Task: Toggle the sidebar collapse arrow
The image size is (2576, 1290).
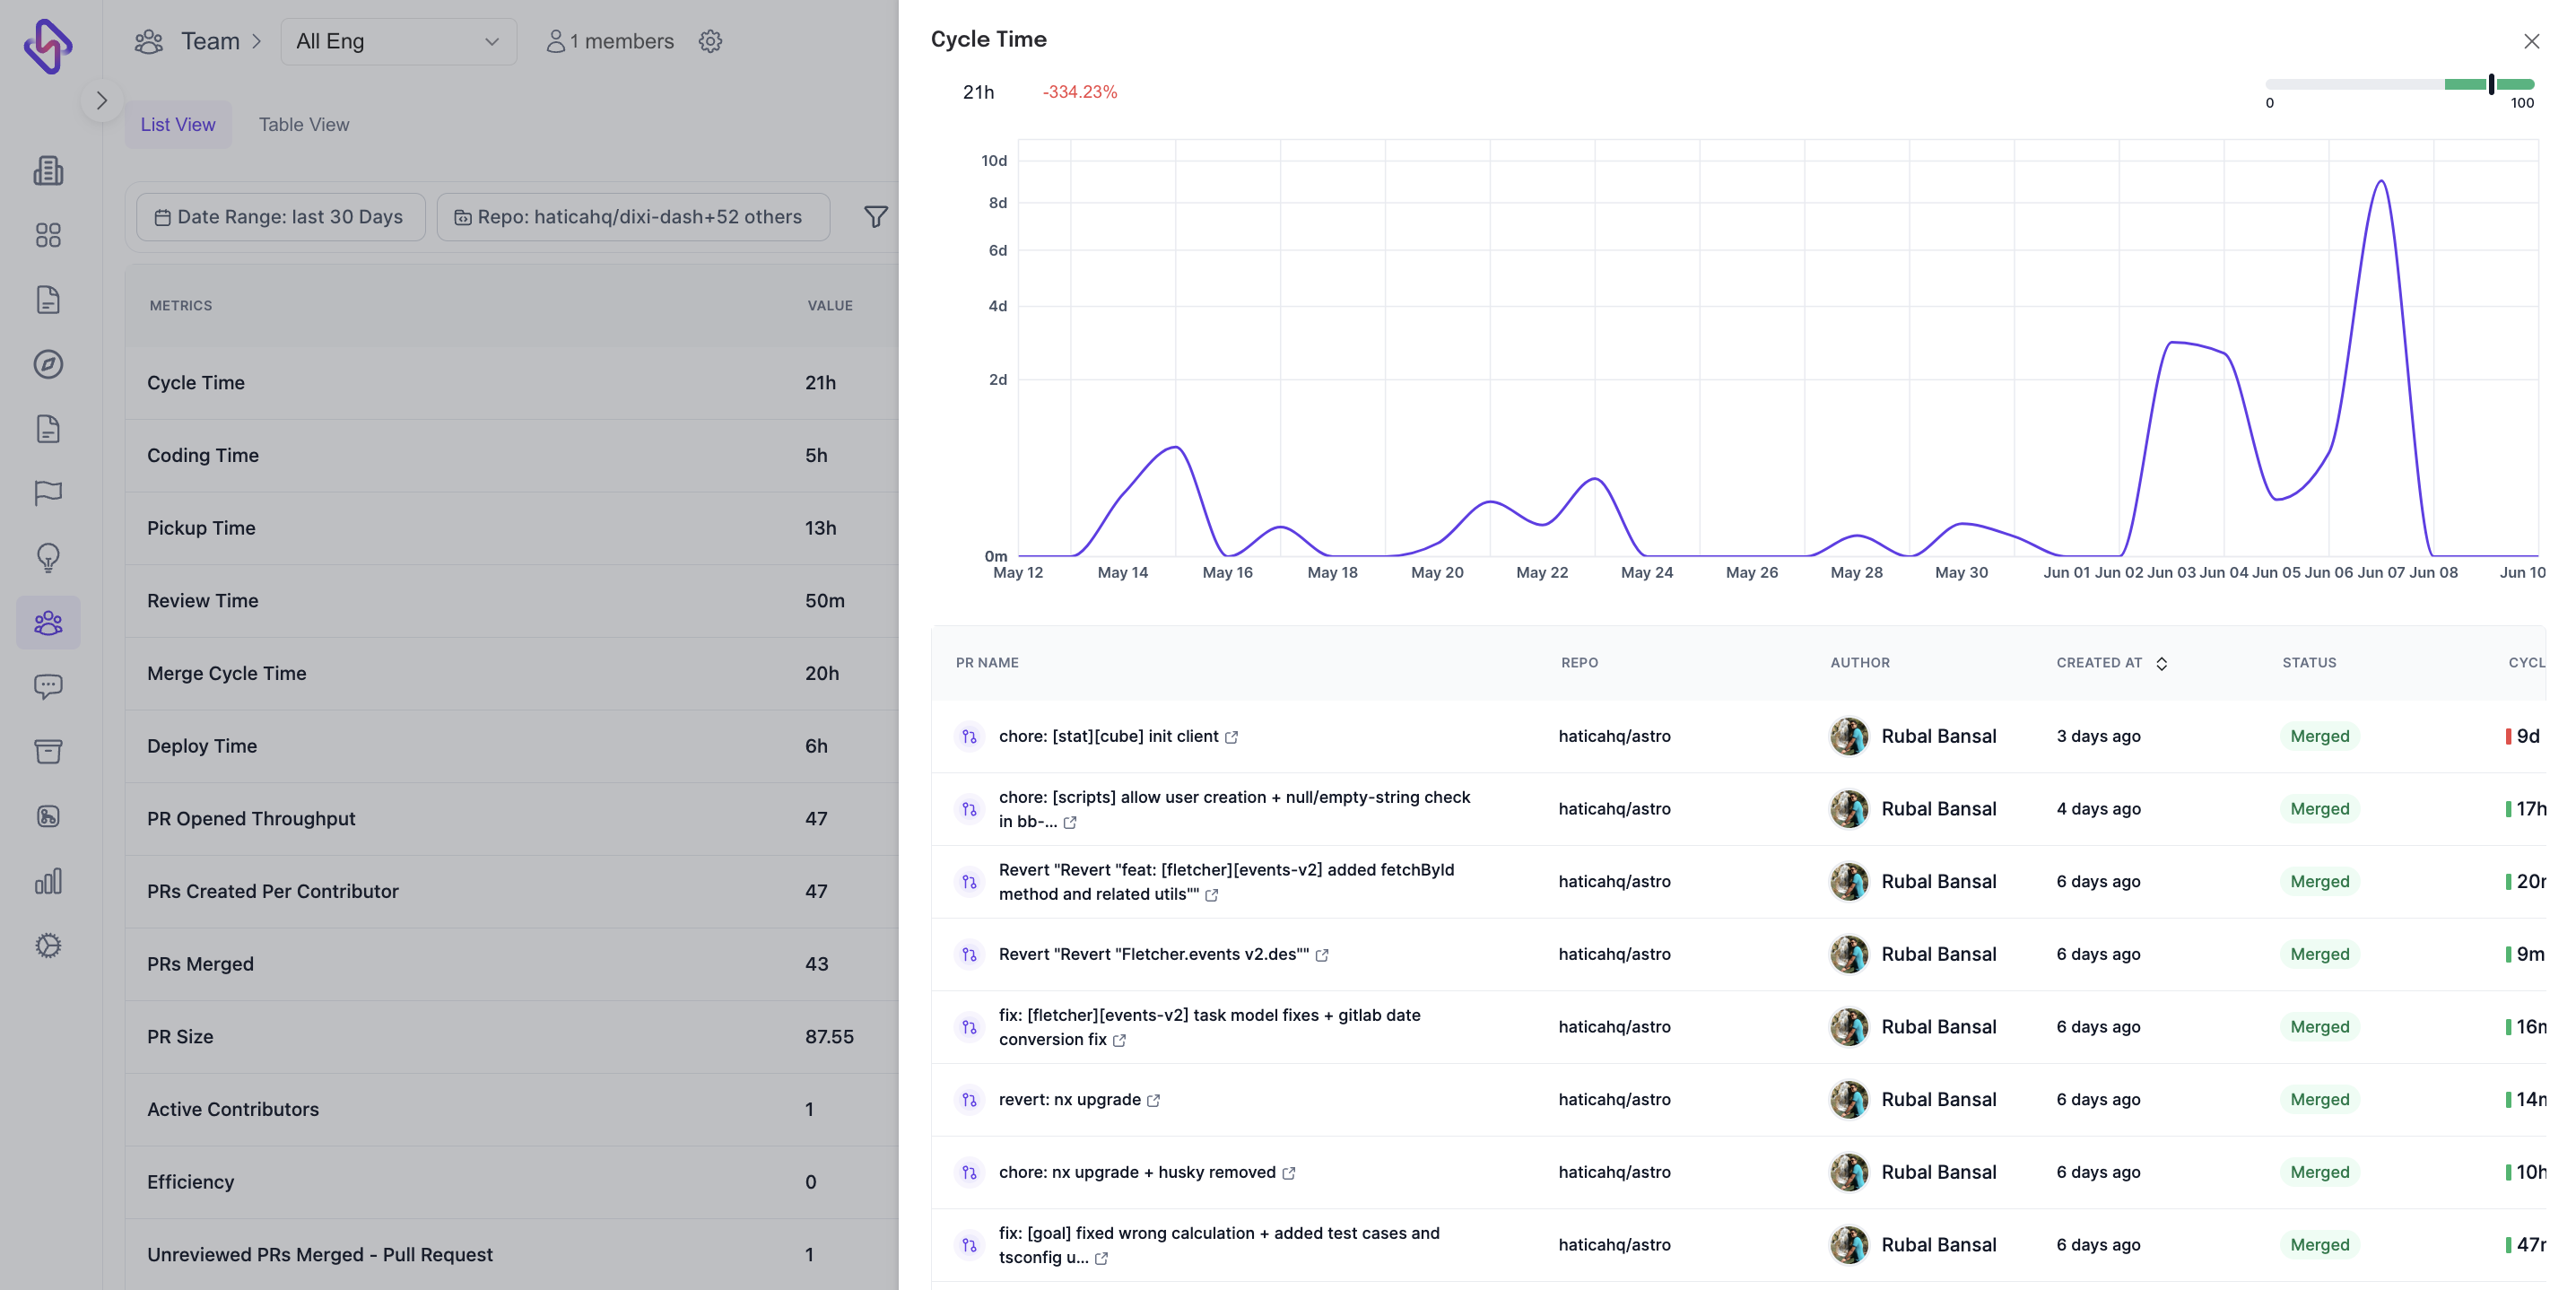Action: click(102, 100)
